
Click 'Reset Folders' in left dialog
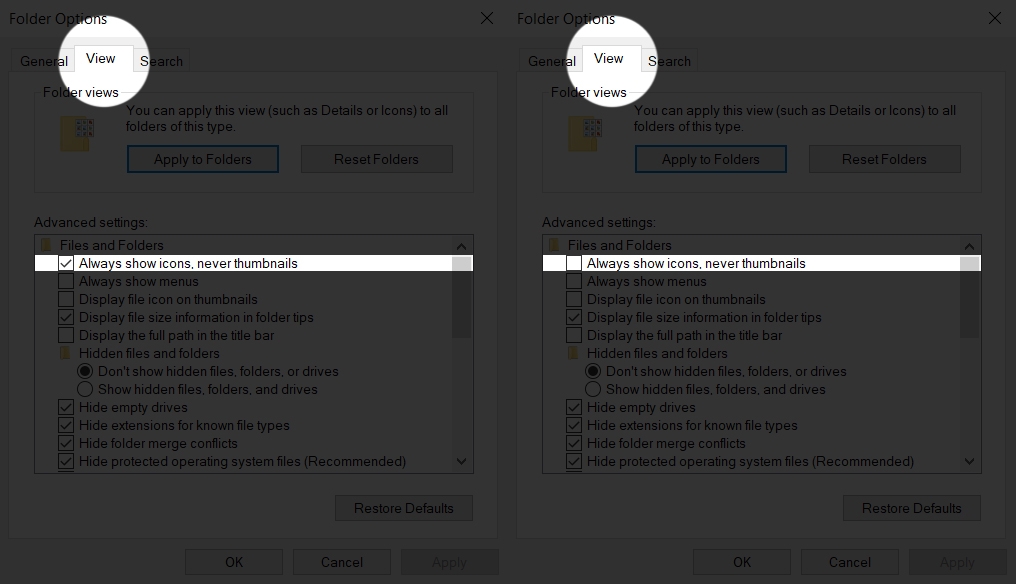[x=376, y=159]
